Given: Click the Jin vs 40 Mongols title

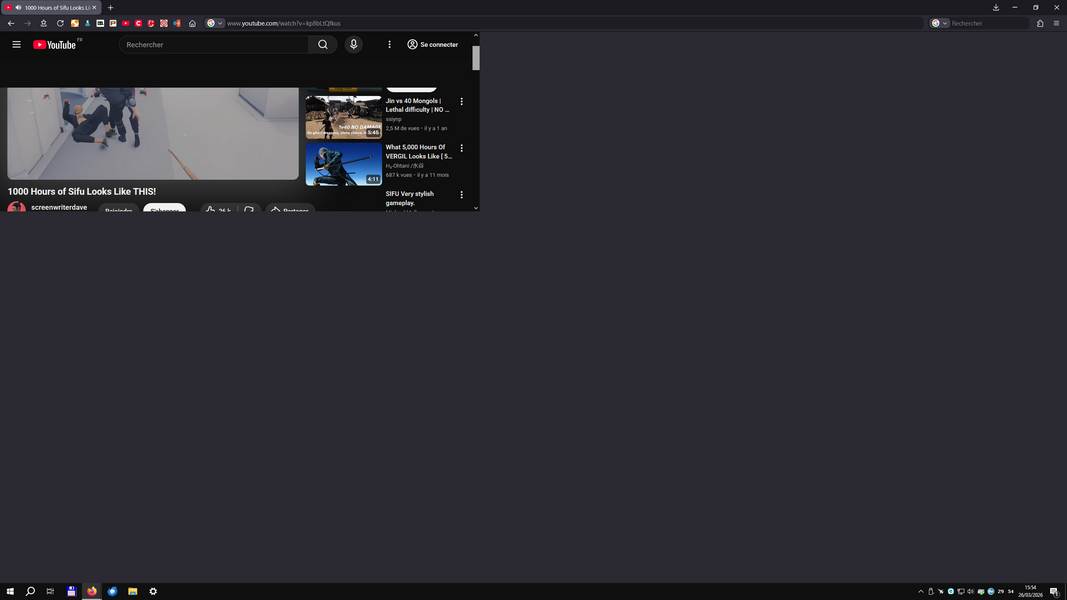Looking at the screenshot, I should pos(418,105).
